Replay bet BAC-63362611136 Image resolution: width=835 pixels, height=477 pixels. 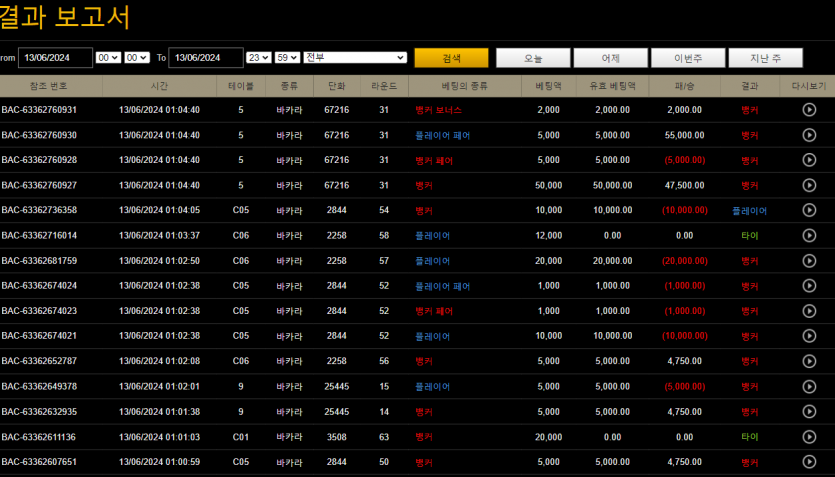(x=809, y=437)
